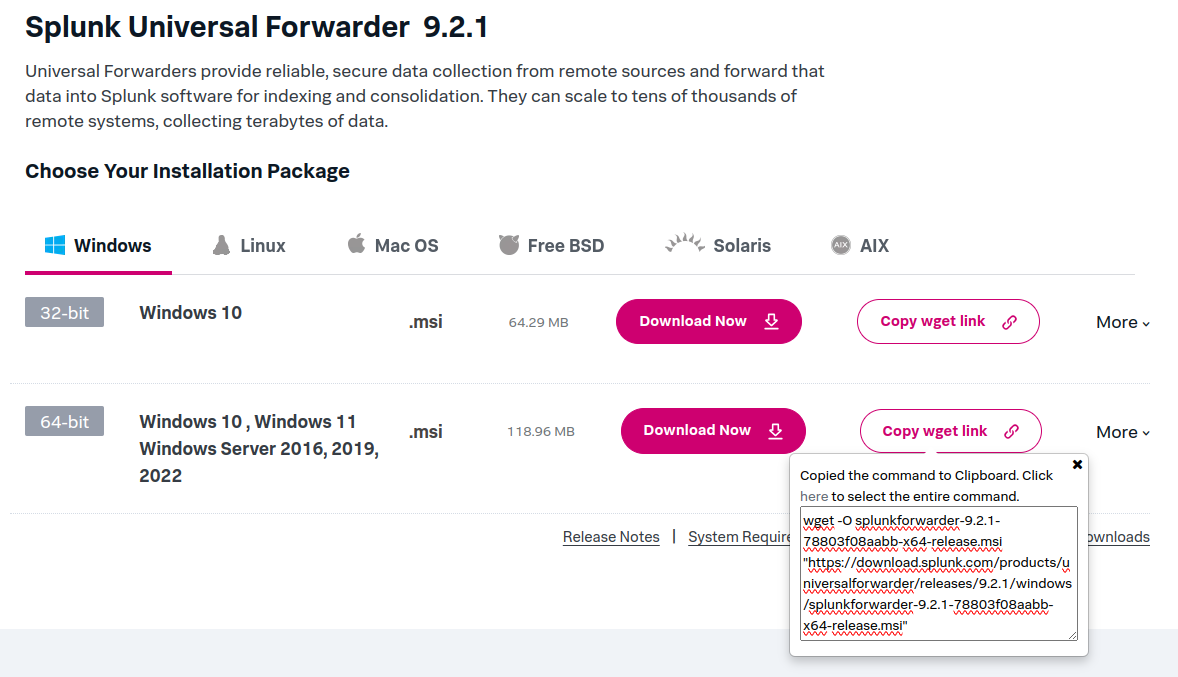The height and width of the screenshot is (677, 1178).
Task: Open the Solaris tab
Action: point(741,245)
